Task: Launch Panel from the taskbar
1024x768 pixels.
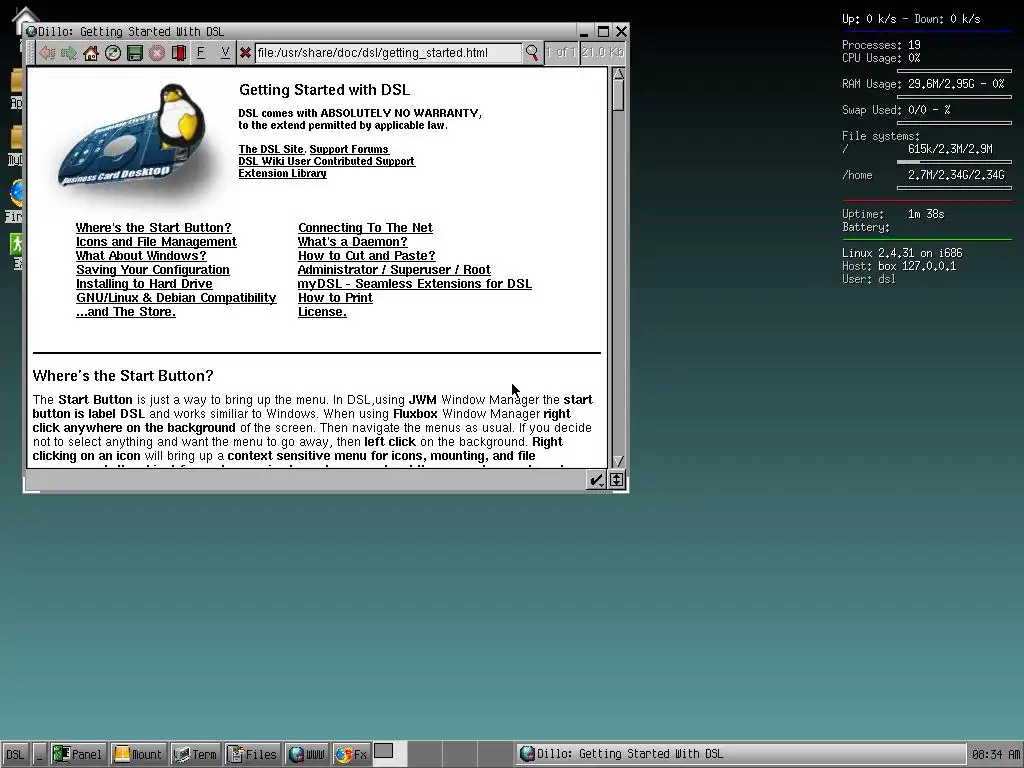Action: (x=78, y=754)
